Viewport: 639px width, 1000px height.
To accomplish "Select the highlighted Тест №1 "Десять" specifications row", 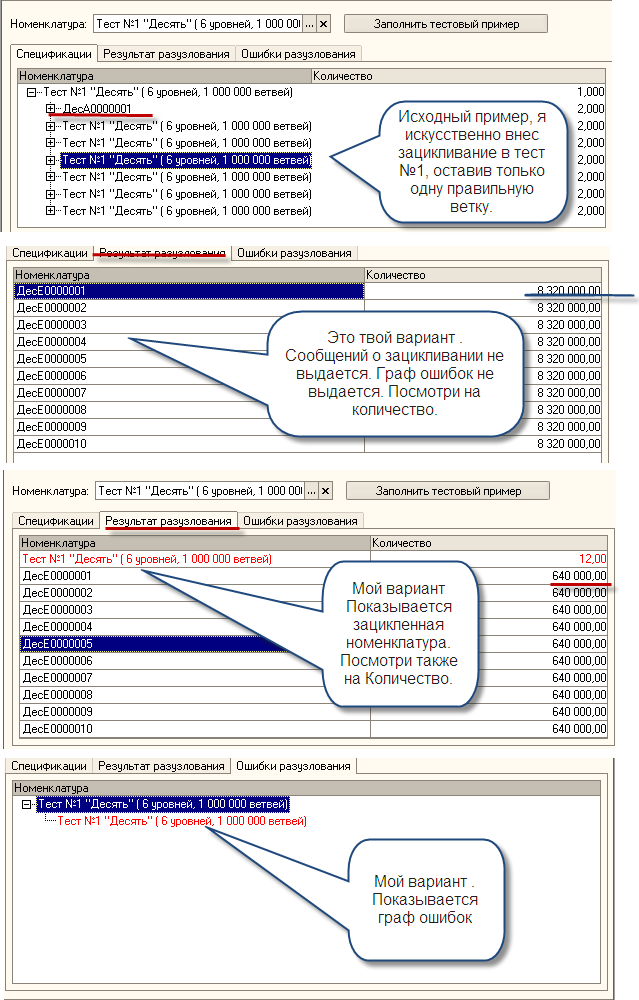I will click(x=186, y=160).
